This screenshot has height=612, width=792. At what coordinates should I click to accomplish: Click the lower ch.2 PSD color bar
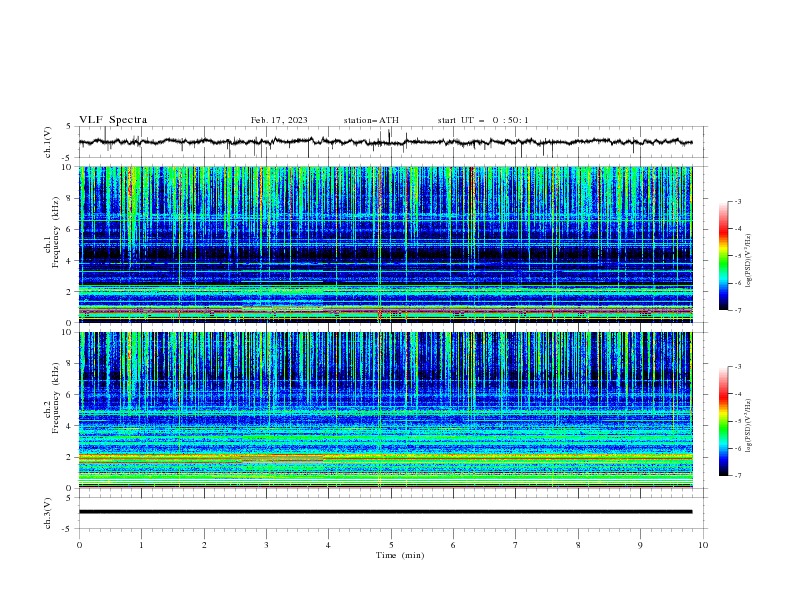(x=724, y=421)
